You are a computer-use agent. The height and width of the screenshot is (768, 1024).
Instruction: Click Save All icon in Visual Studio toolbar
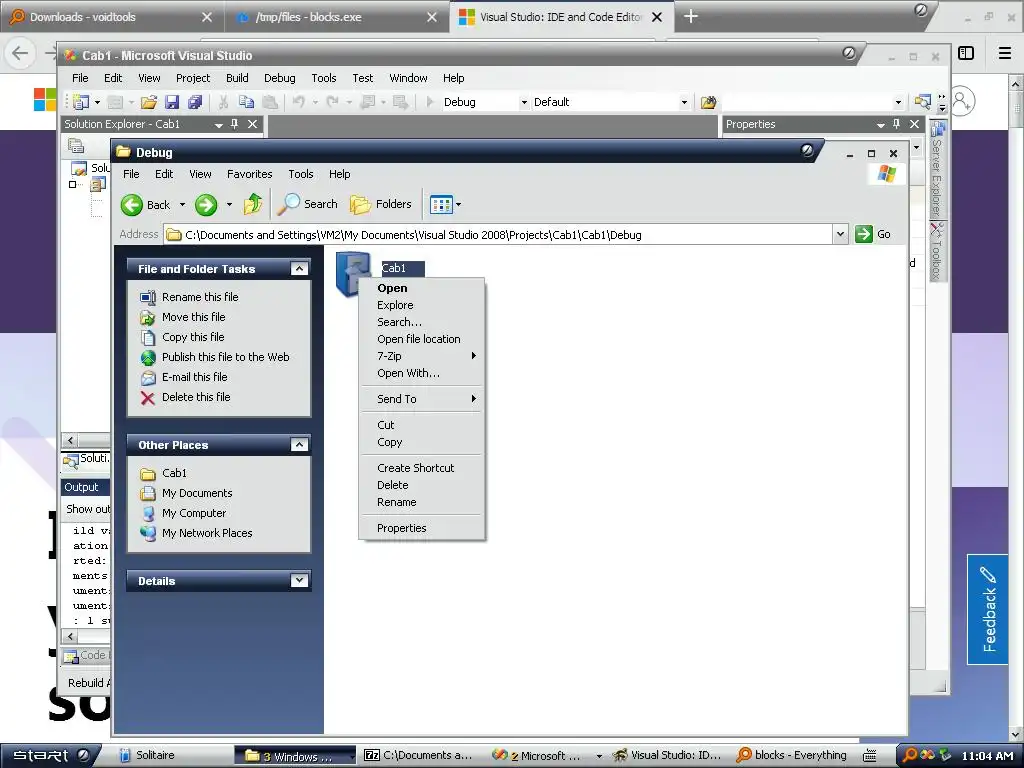pyautogui.click(x=195, y=102)
